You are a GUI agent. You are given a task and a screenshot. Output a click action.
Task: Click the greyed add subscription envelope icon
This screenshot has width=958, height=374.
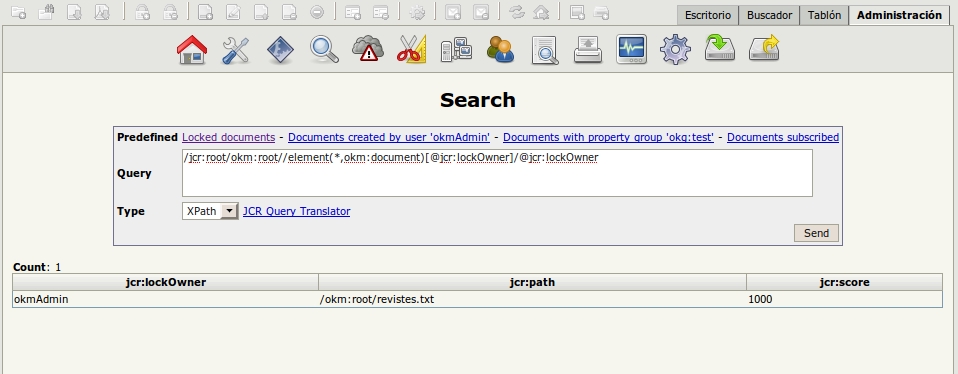[453, 12]
